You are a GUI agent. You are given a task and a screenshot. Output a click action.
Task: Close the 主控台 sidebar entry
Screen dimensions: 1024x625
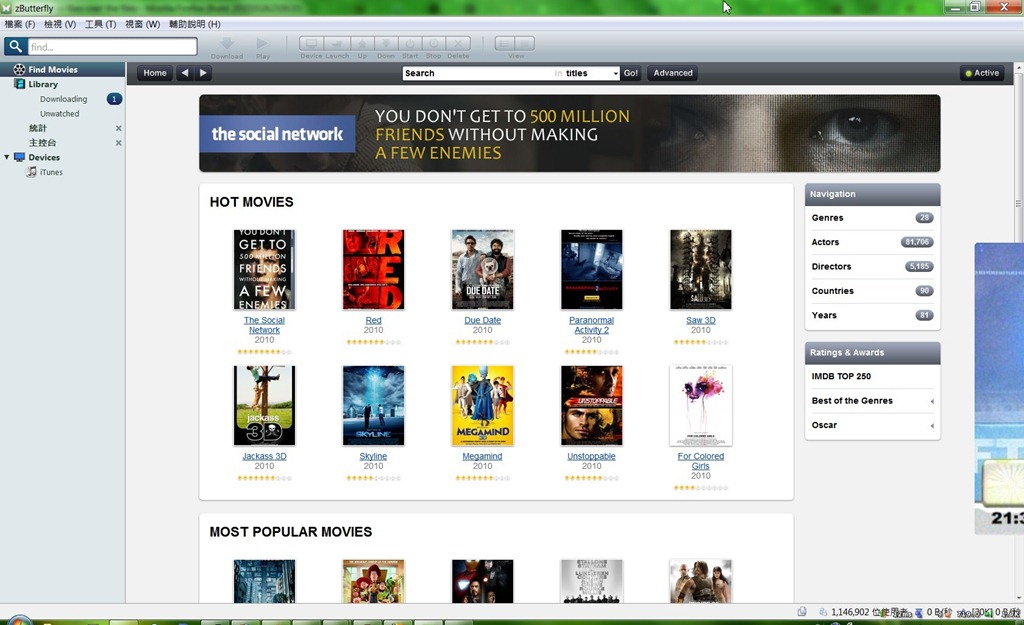point(118,142)
